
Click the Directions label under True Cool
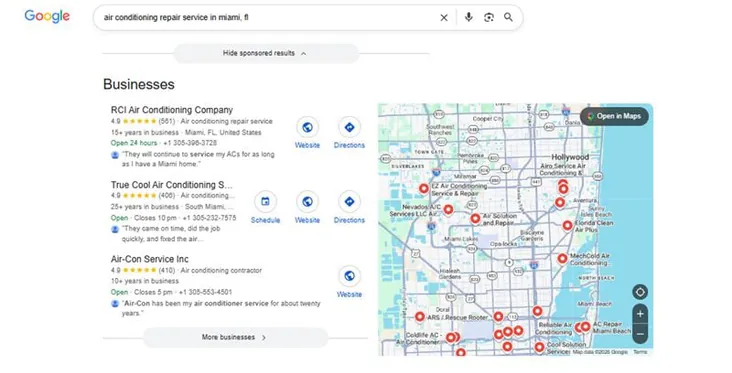pos(349,220)
